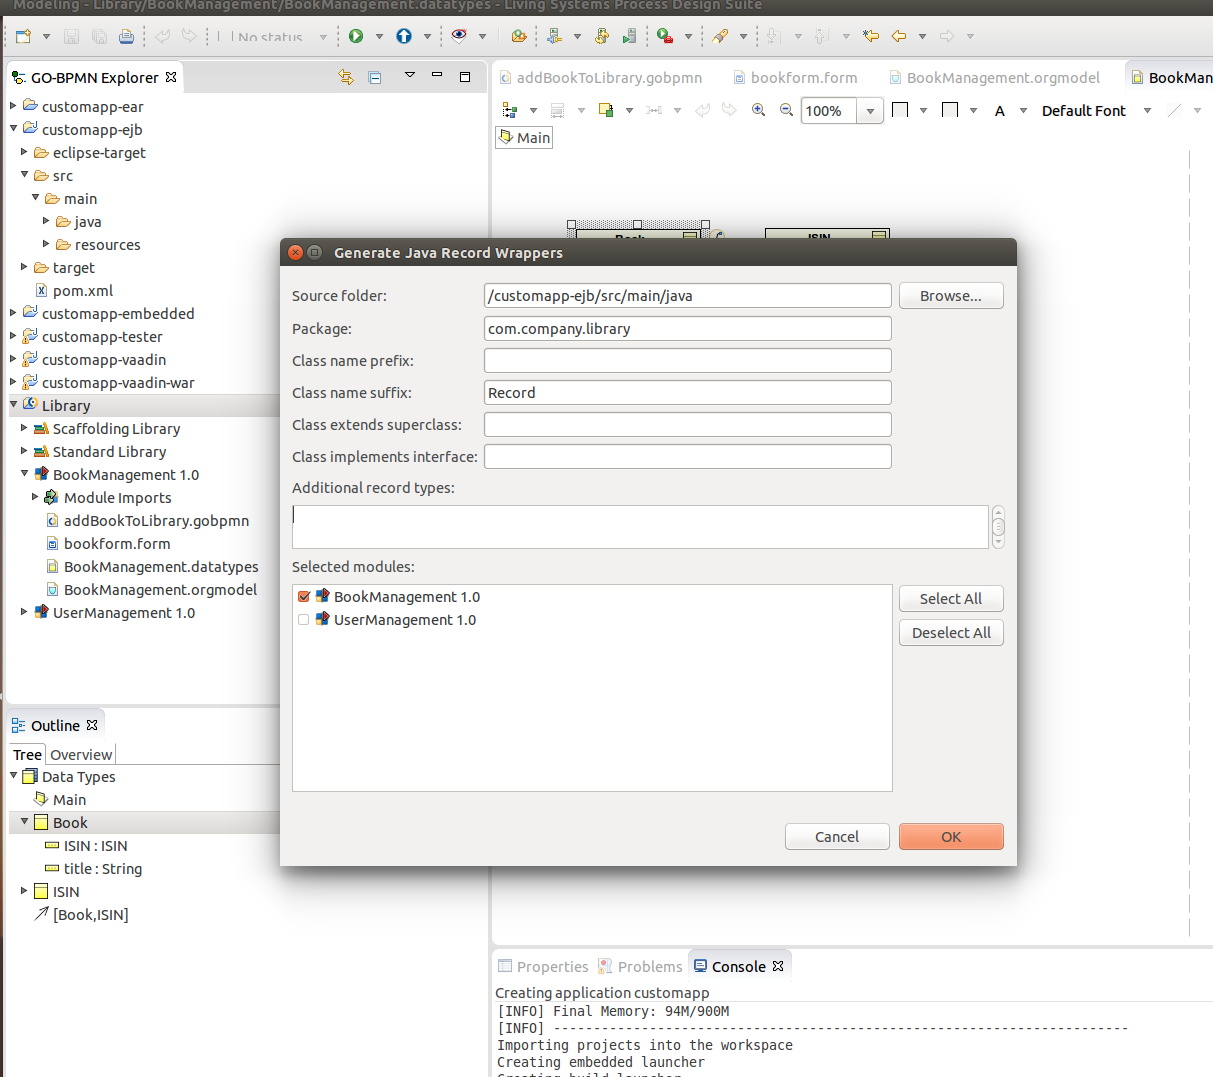This screenshot has width=1213, height=1077.
Task: Click the New wizard icon in main toolbar
Action: 23,36
